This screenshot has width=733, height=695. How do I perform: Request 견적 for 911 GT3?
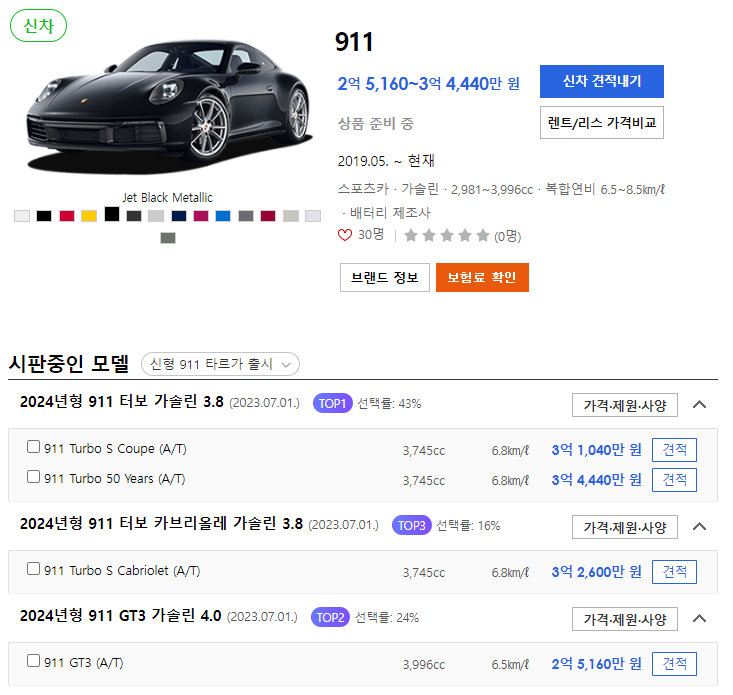(x=674, y=664)
